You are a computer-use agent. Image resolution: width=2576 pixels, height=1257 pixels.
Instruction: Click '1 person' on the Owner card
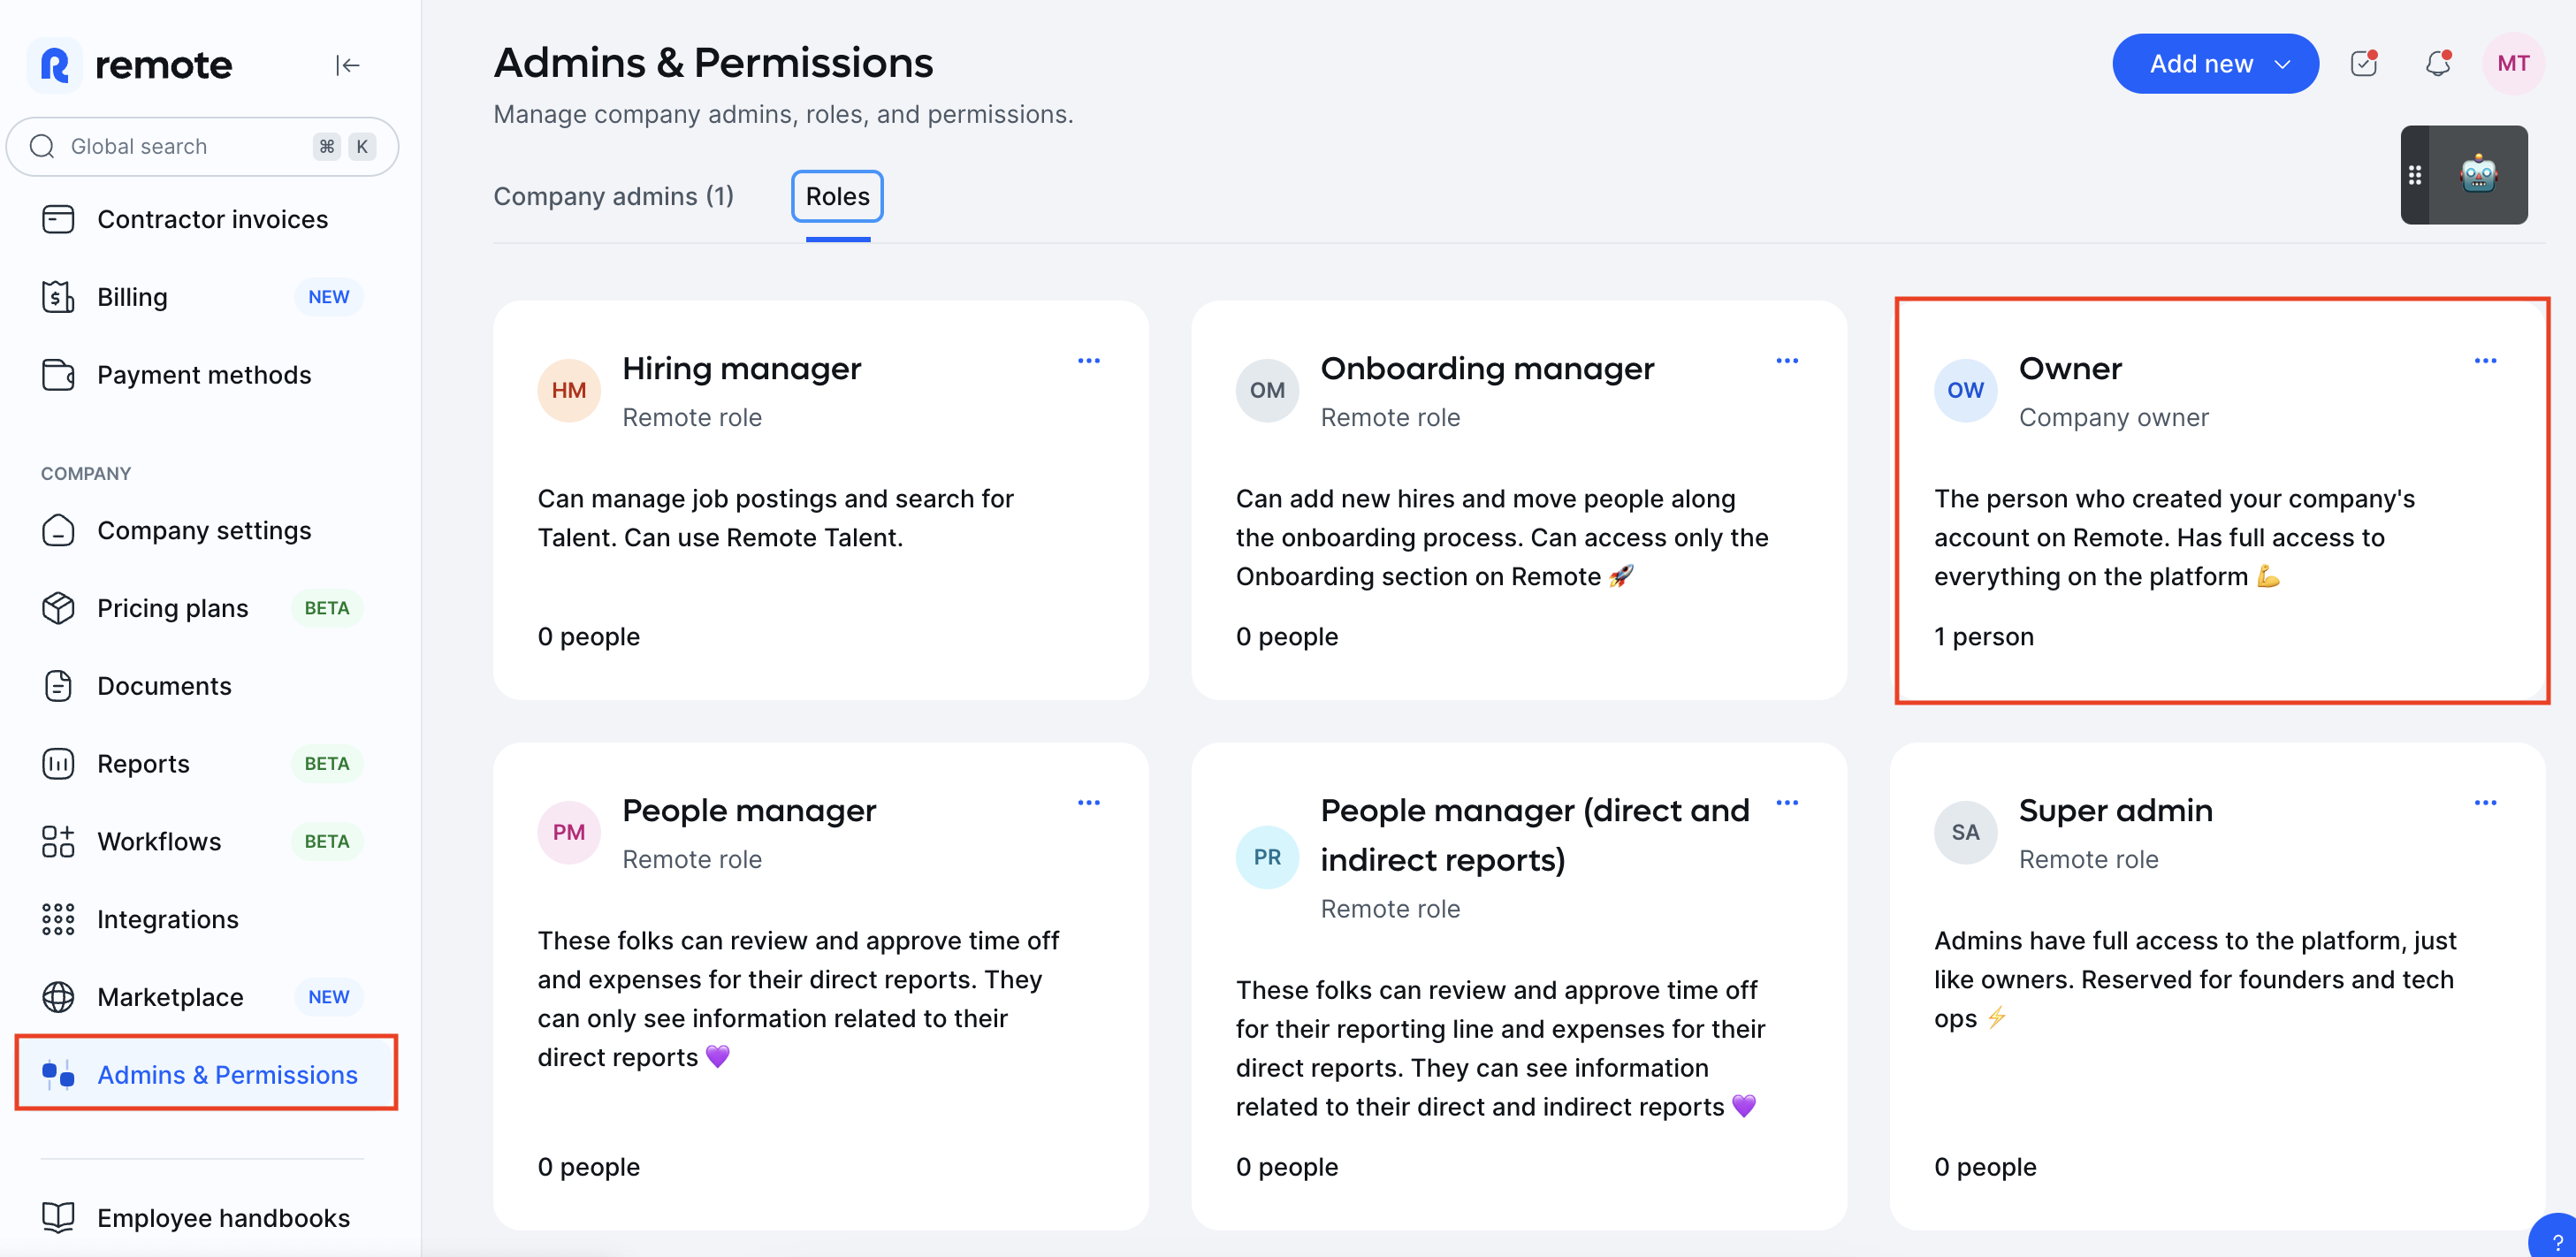(x=1984, y=637)
